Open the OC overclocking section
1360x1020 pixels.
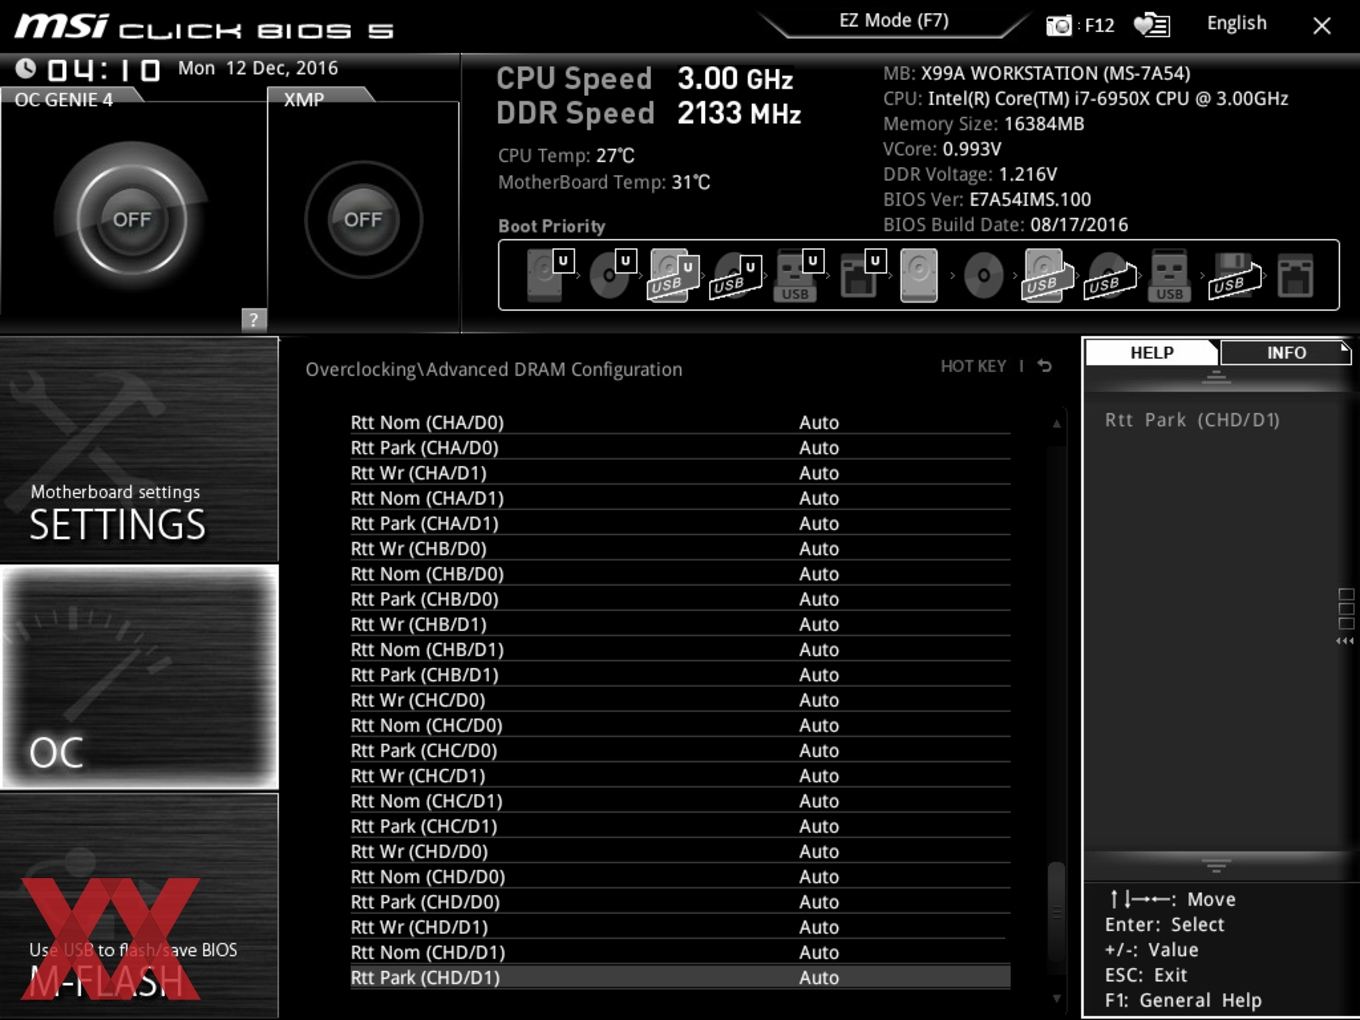click(x=139, y=677)
